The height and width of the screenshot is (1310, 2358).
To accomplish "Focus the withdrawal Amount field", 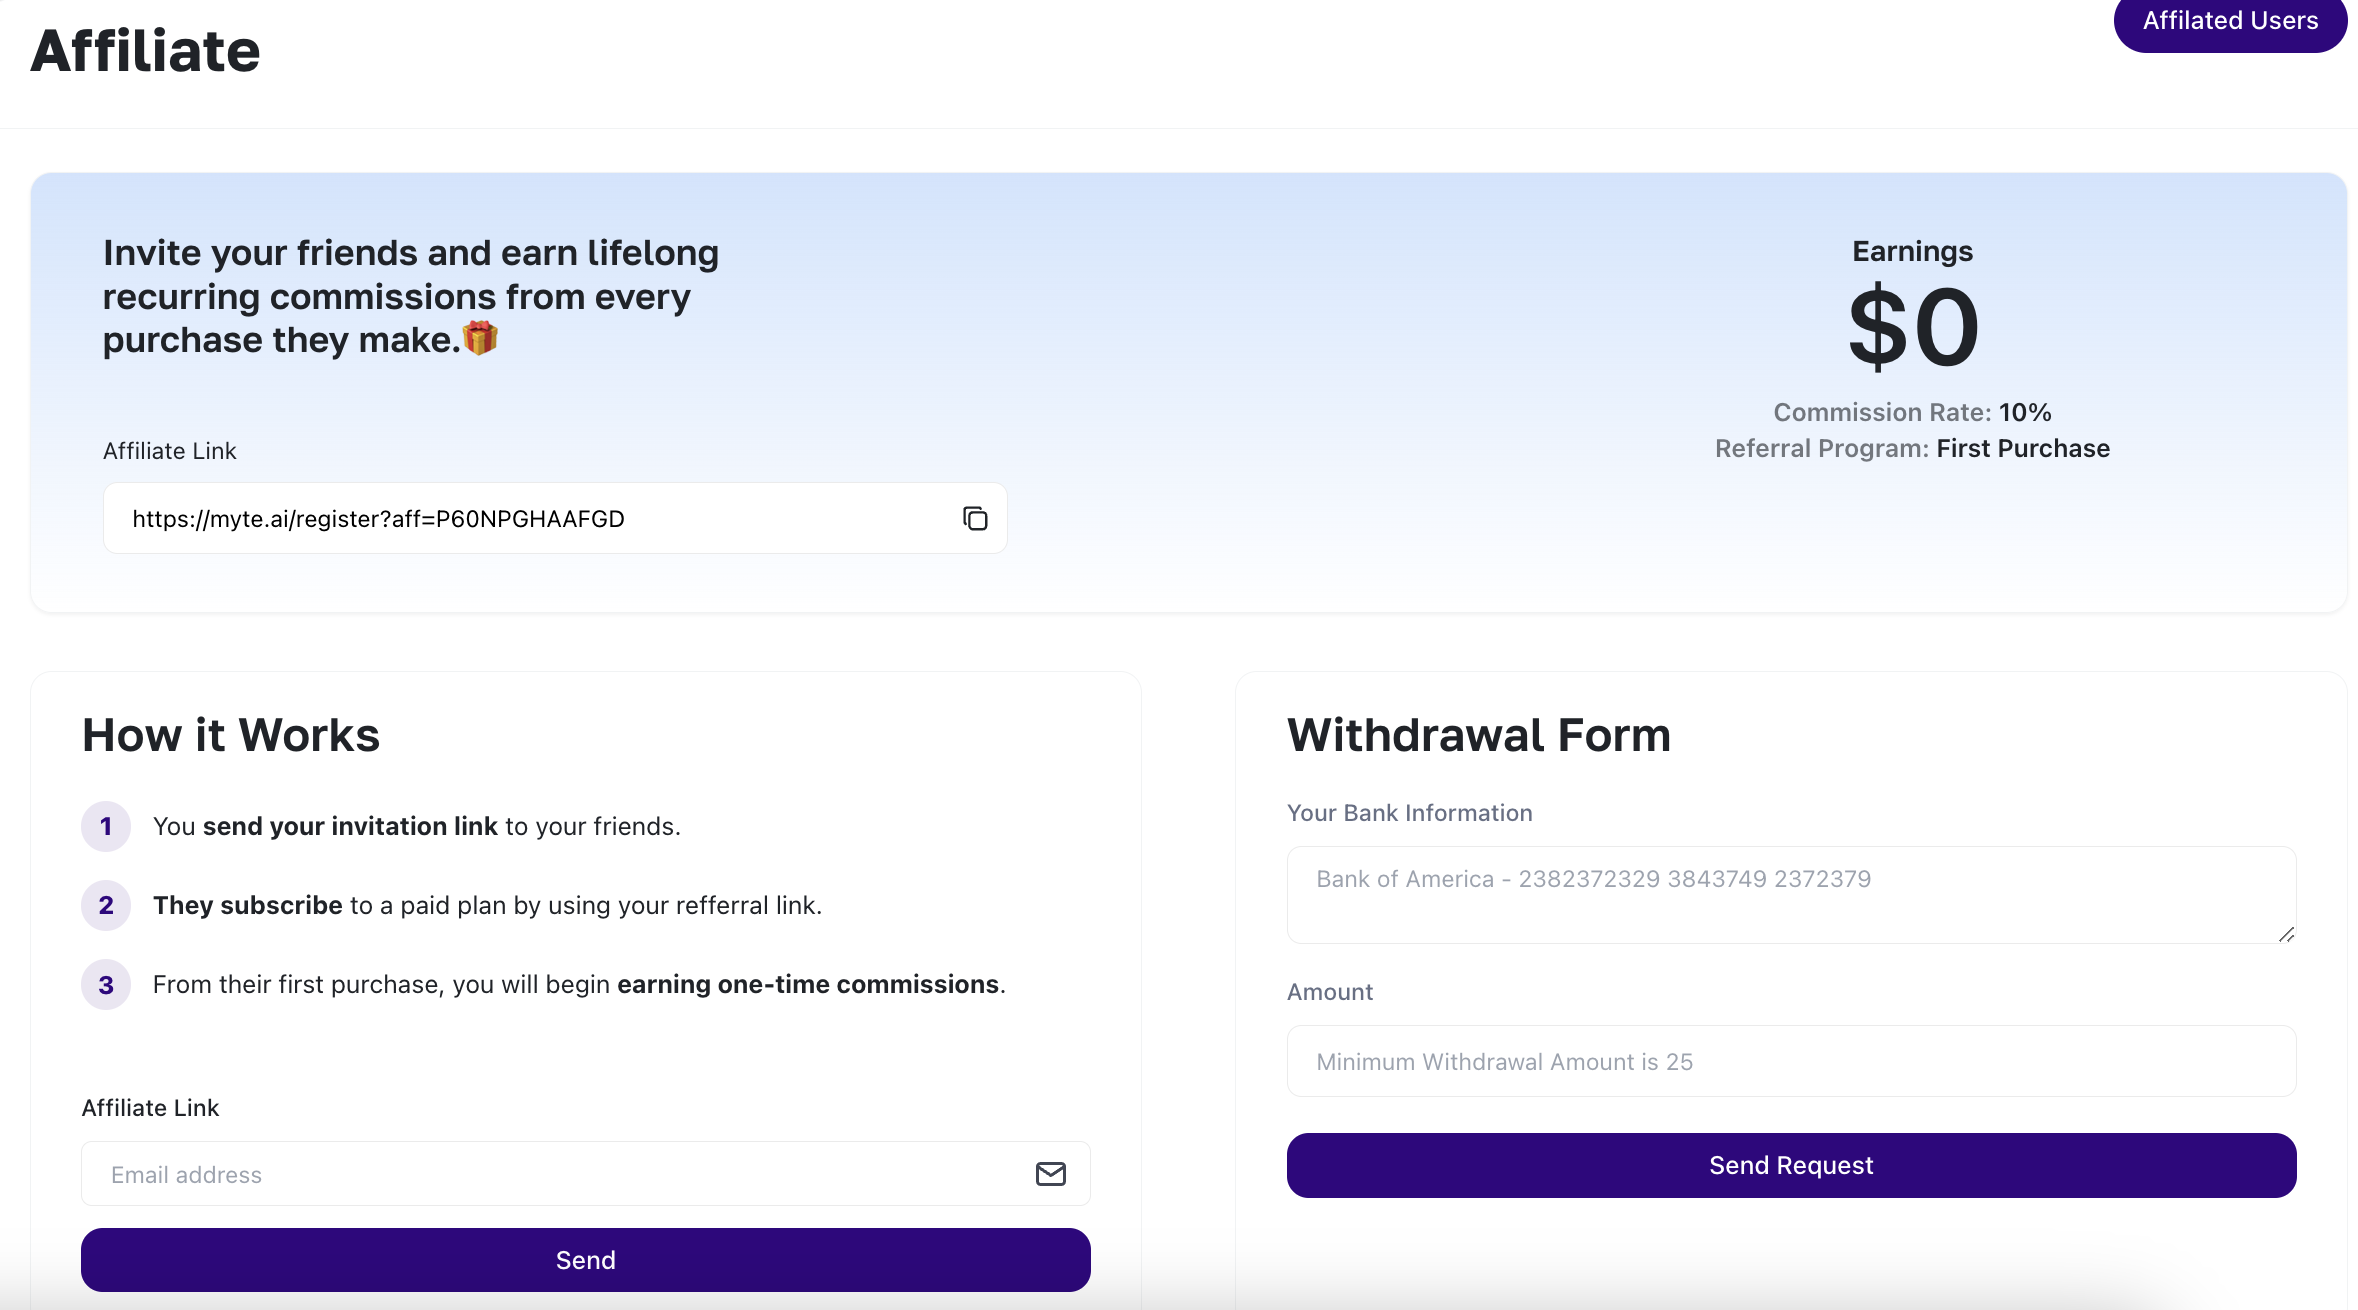I will click(1790, 1061).
